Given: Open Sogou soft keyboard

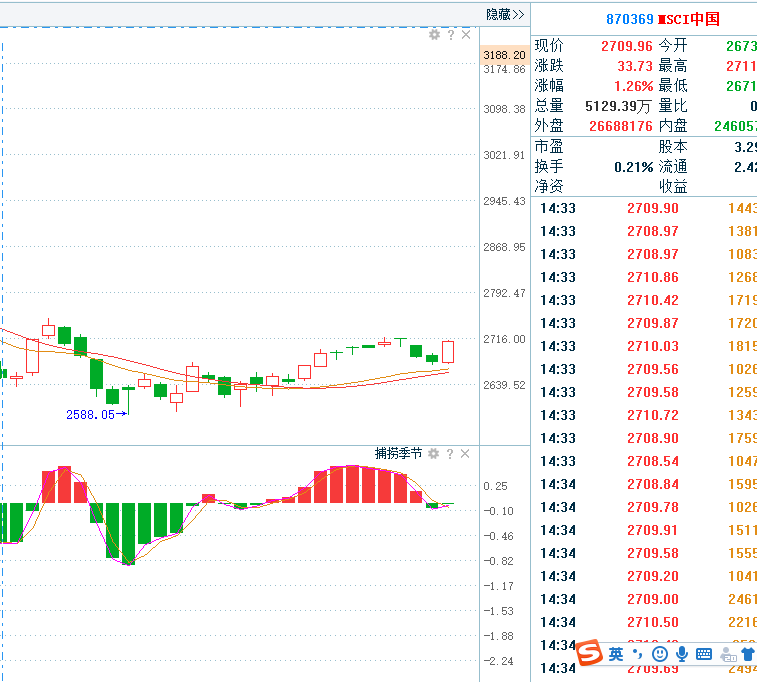Looking at the screenshot, I should click(x=704, y=654).
